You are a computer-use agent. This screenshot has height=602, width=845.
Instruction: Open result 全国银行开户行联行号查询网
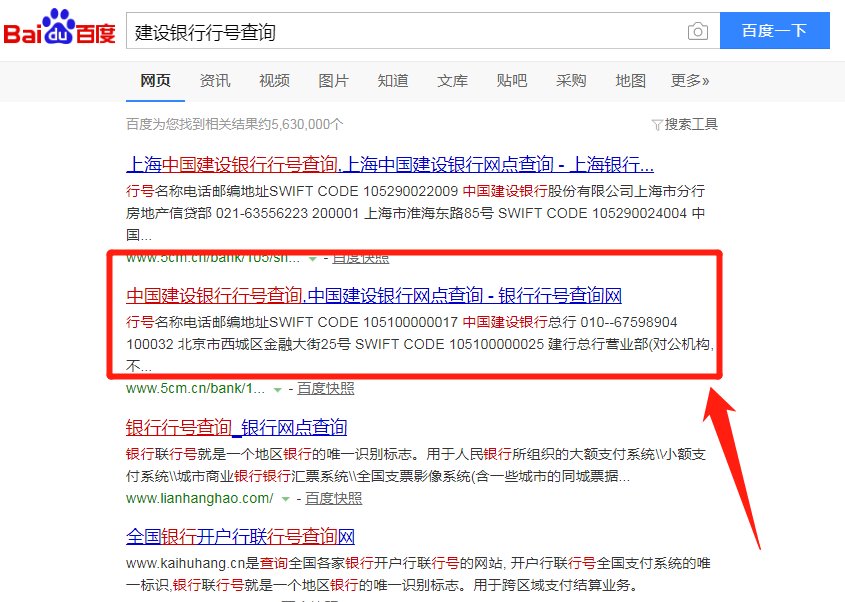coord(240,537)
